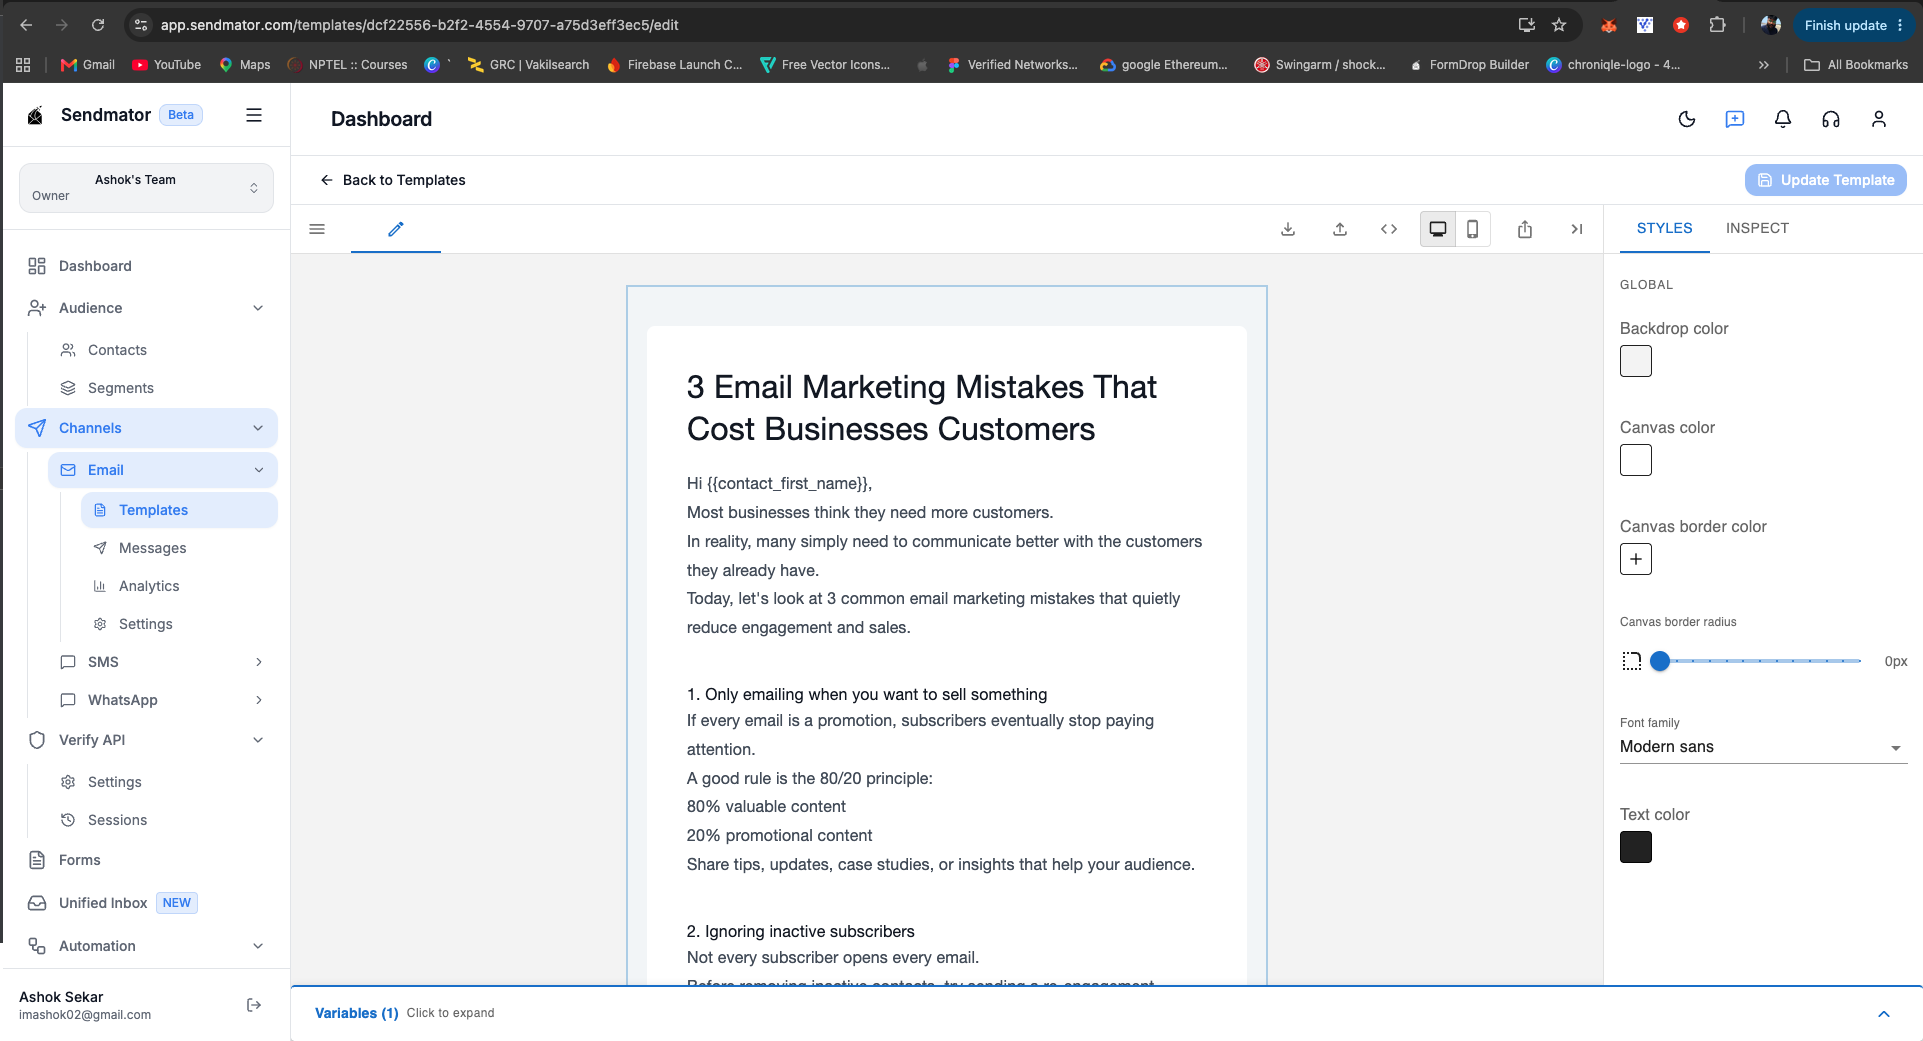Pick the Text color swatch
Image resolution: width=1923 pixels, height=1041 pixels.
1636,847
